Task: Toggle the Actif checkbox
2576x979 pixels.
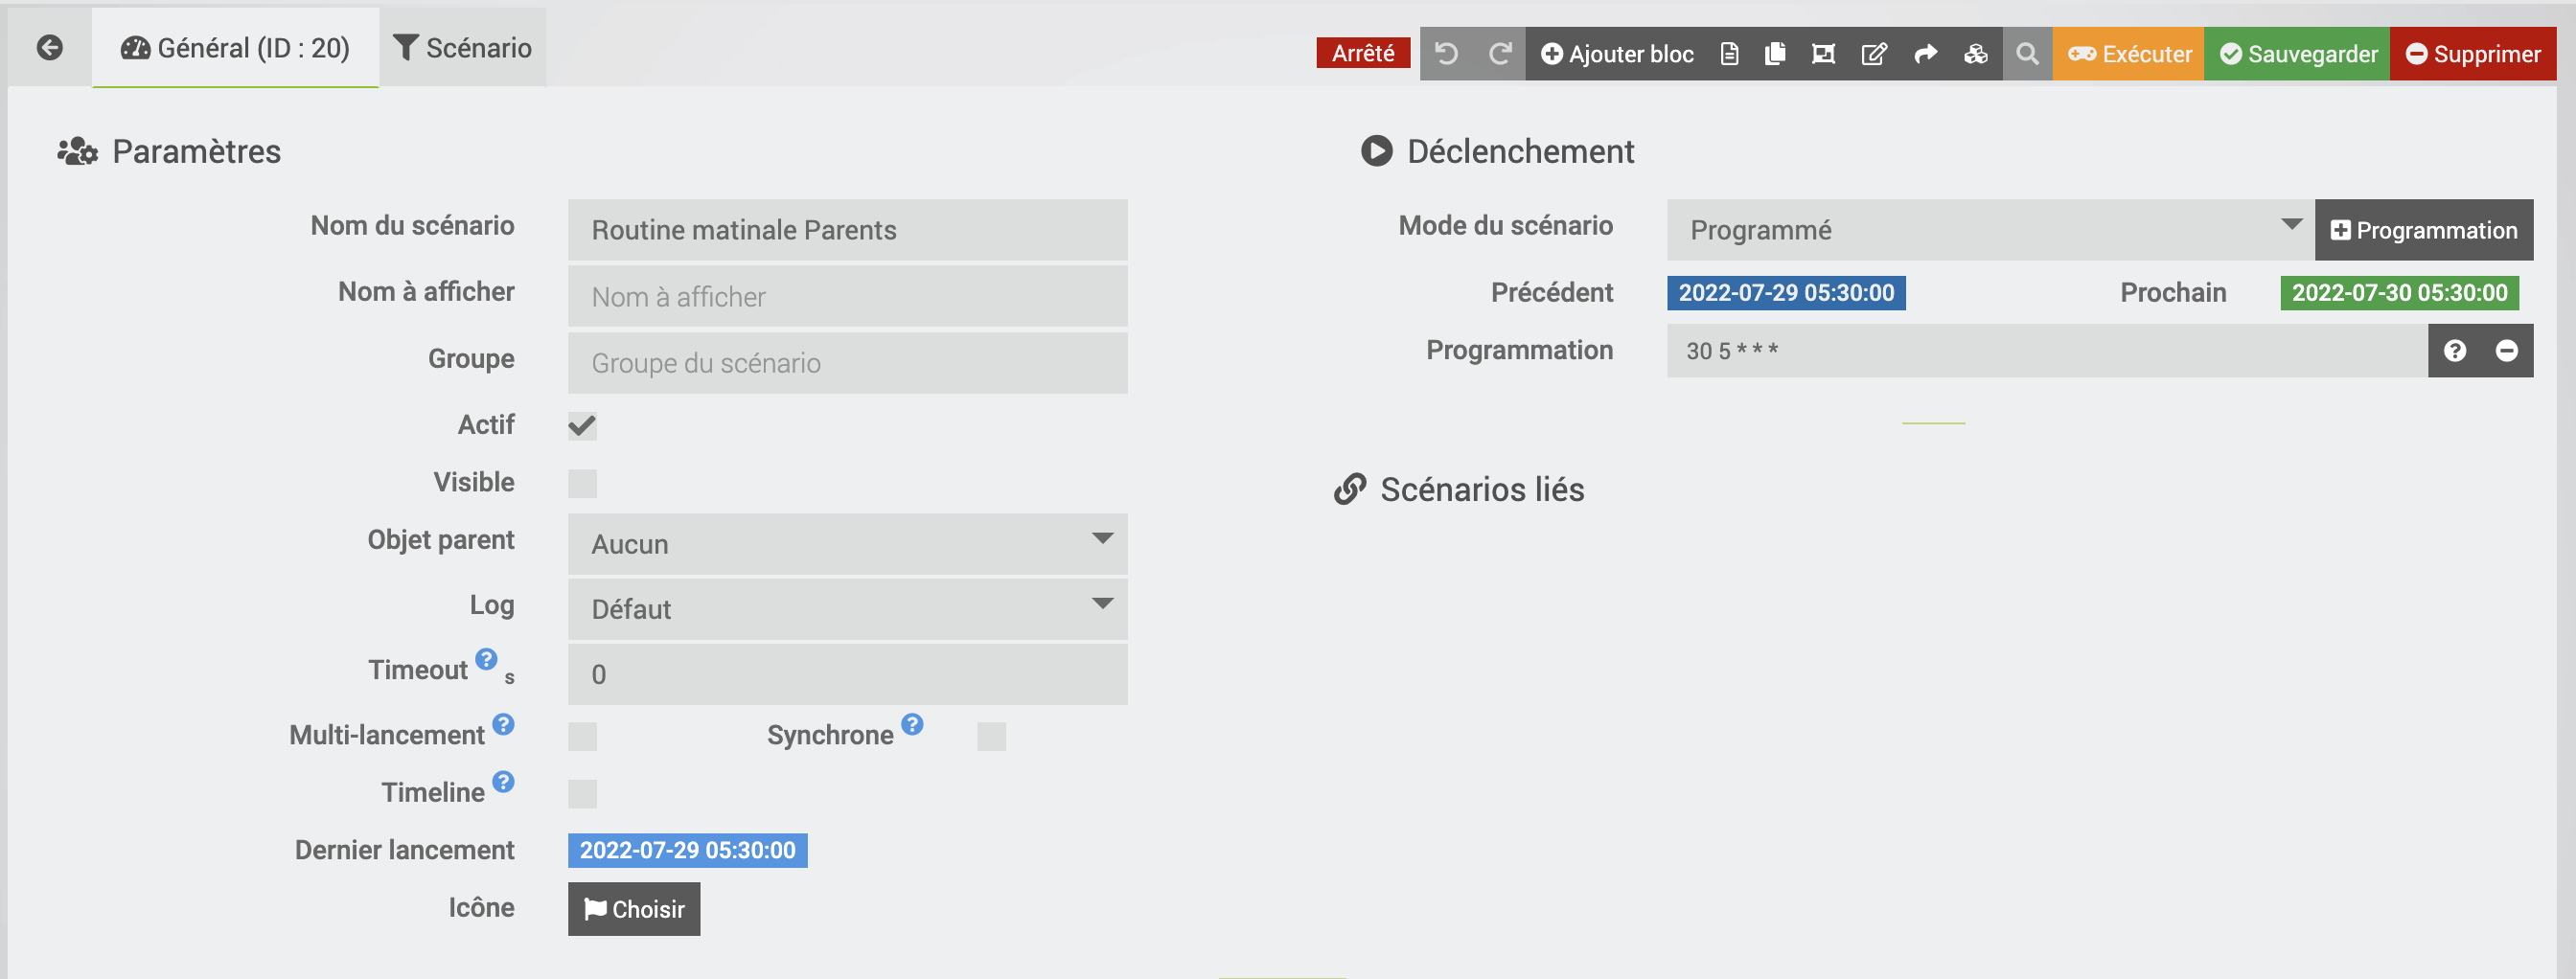Action: click(582, 426)
